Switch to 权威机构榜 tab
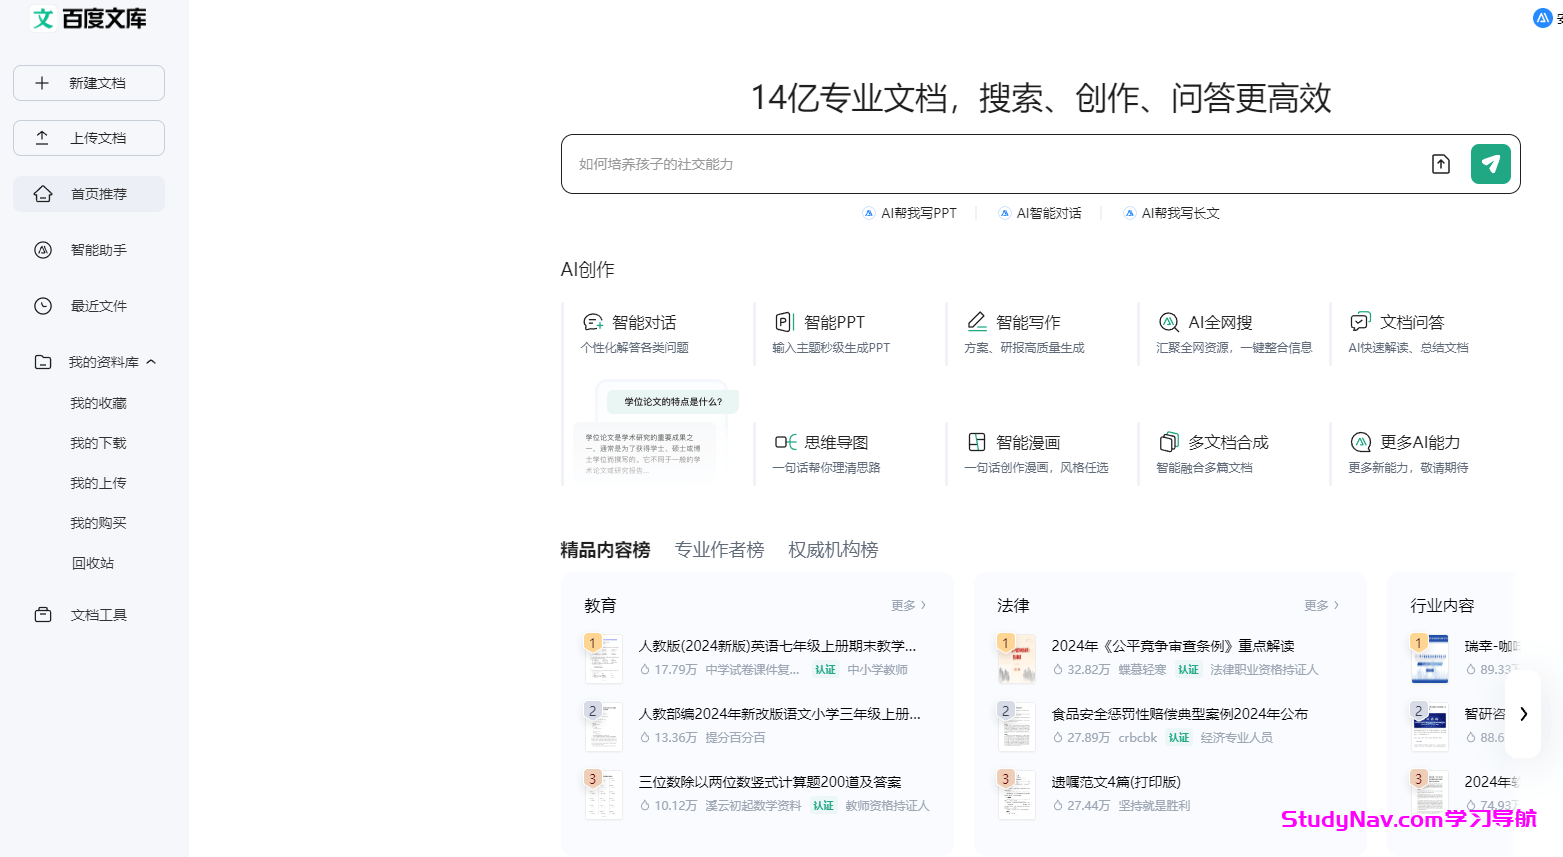This screenshot has width=1563, height=857. [x=833, y=550]
